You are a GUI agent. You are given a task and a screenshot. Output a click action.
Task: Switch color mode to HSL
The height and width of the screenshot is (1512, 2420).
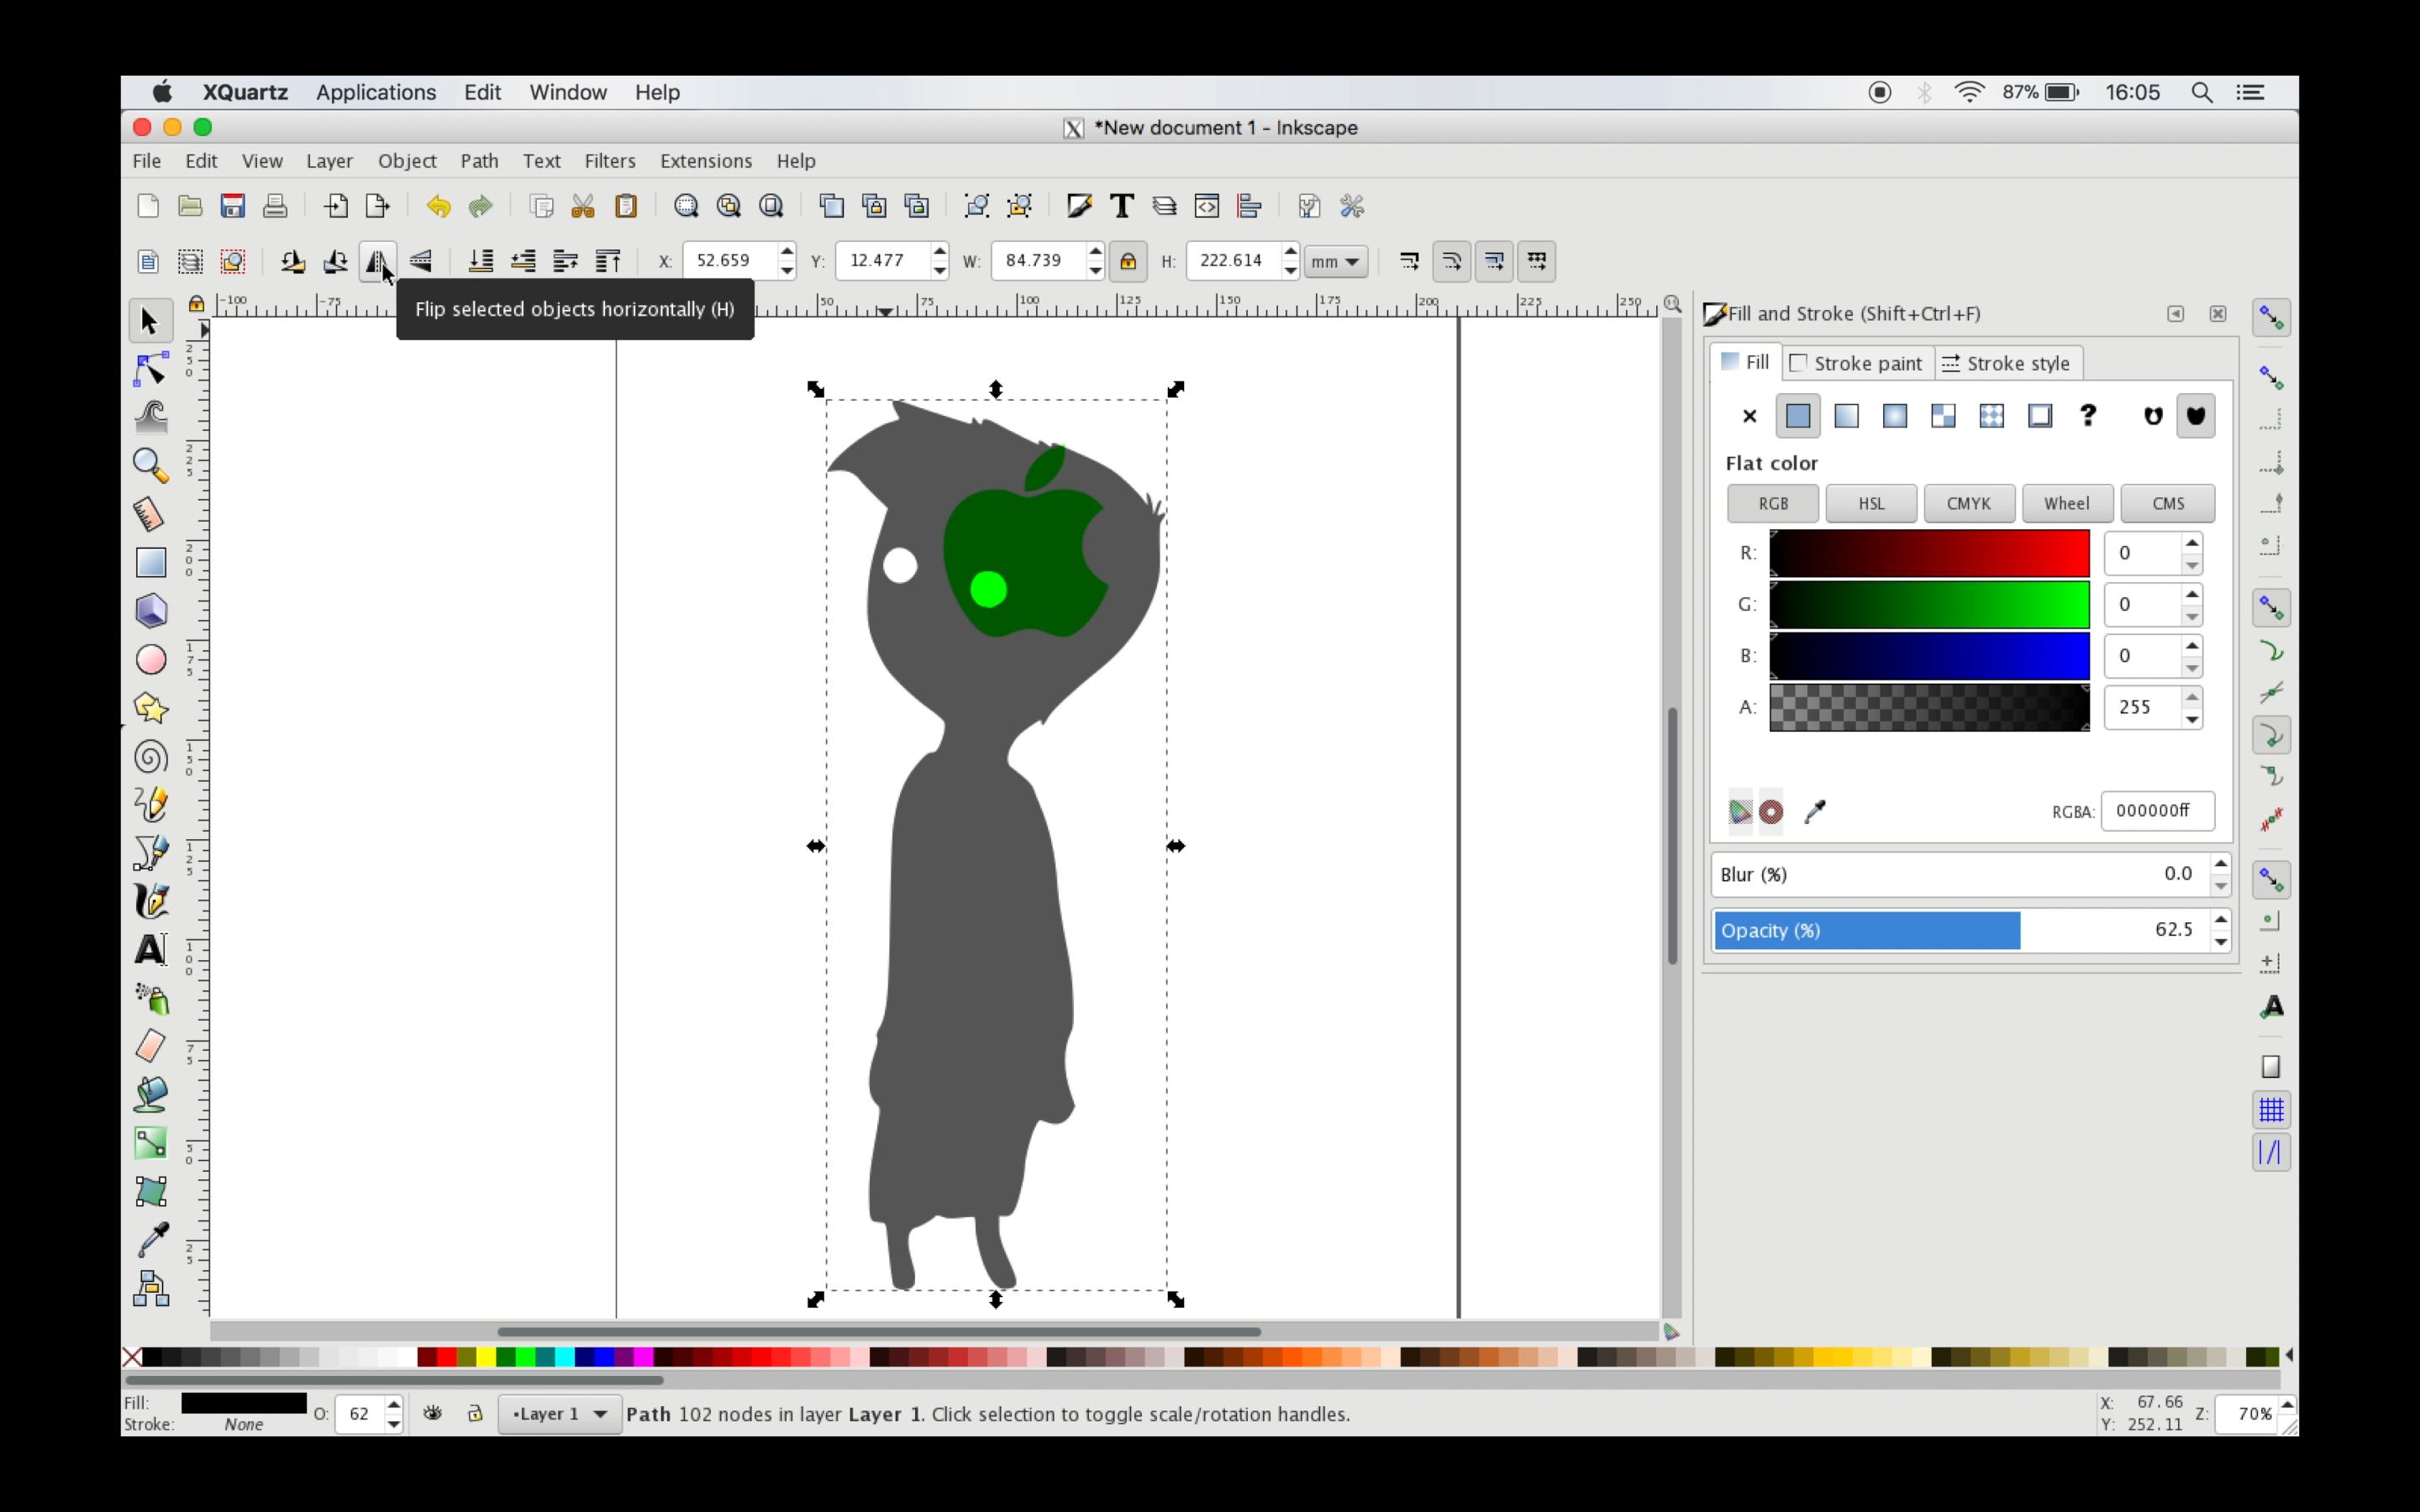(1870, 503)
